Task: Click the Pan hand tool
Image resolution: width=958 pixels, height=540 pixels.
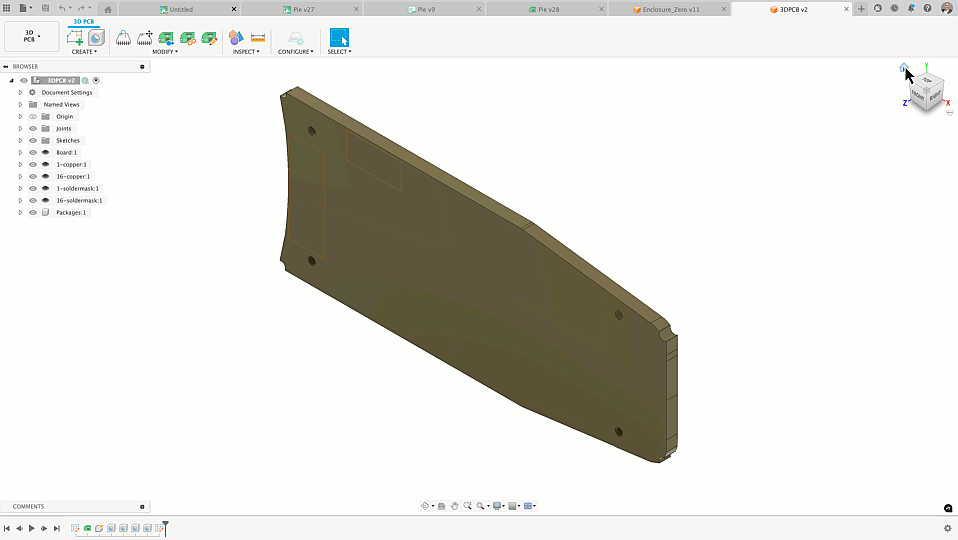Action: point(454,506)
